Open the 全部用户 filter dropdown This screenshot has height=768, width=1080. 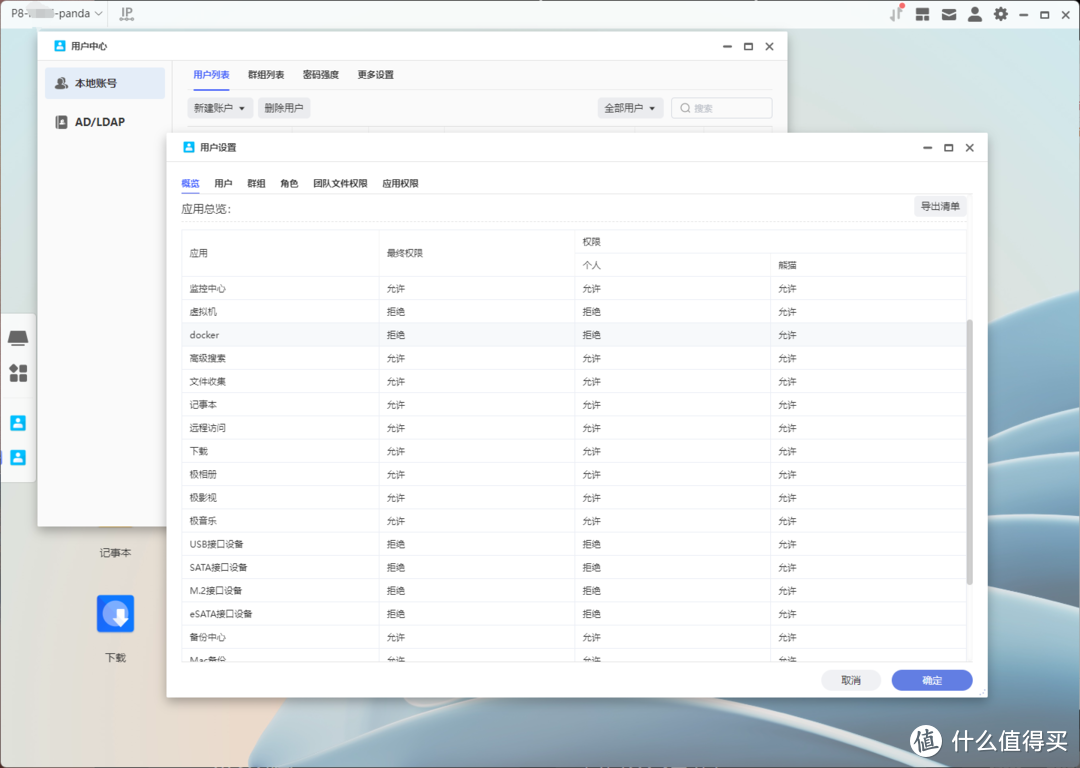pyautogui.click(x=630, y=107)
